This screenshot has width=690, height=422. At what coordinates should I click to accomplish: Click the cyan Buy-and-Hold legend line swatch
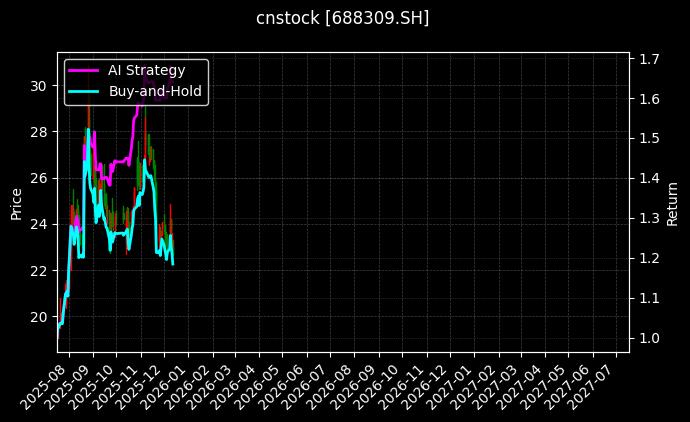[84, 91]
